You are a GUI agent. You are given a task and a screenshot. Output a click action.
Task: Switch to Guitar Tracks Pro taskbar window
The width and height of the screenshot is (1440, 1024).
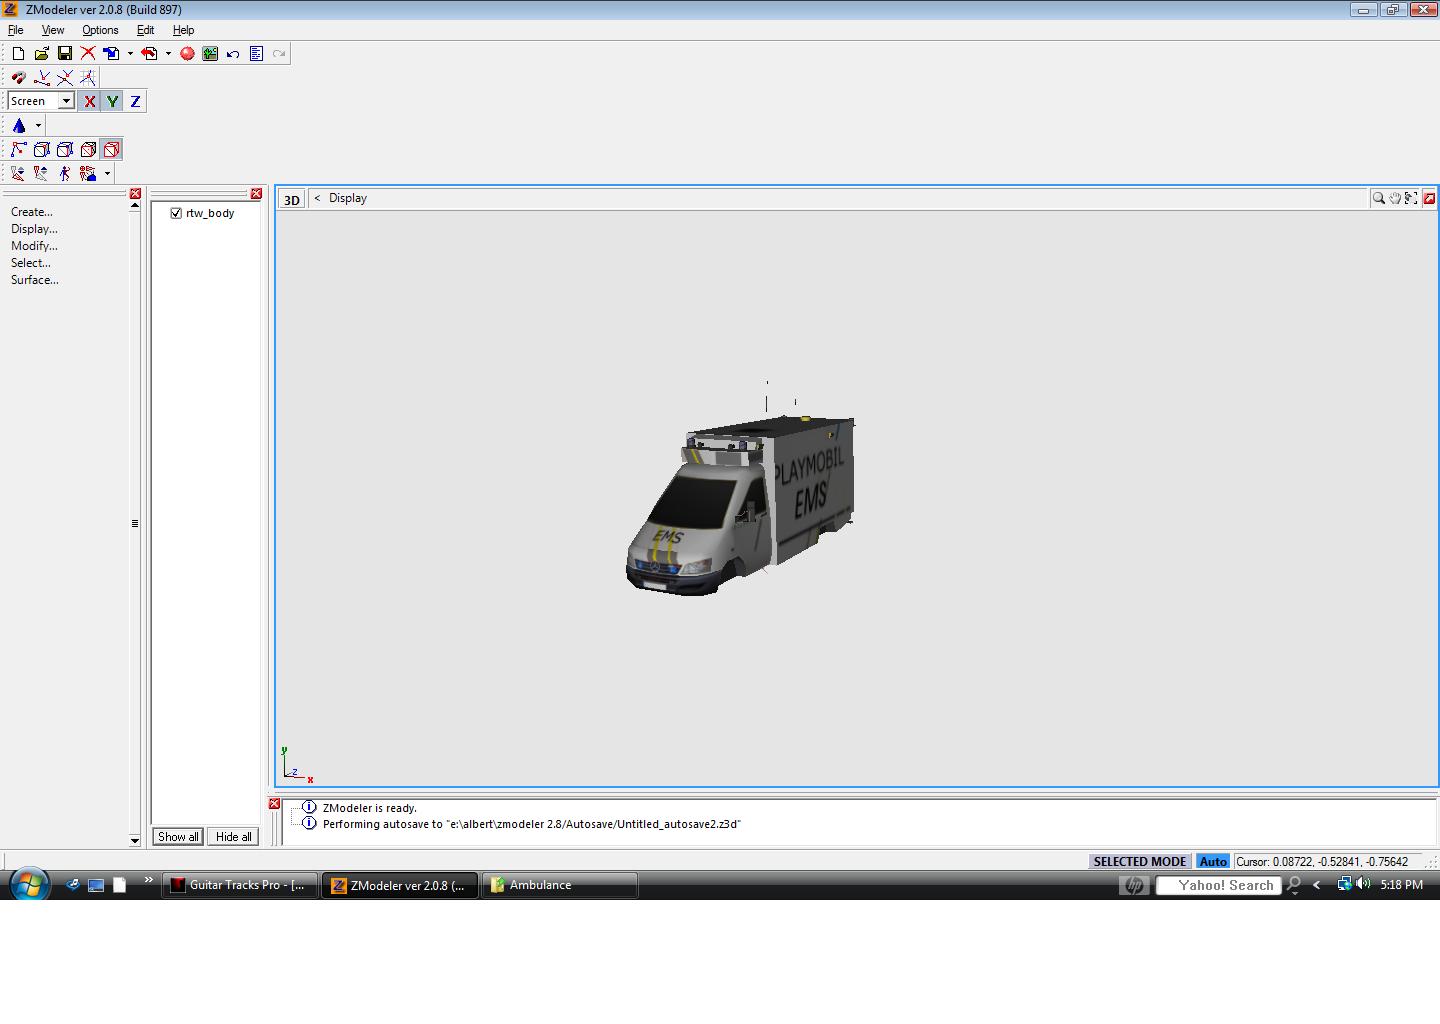coord(240,885)
